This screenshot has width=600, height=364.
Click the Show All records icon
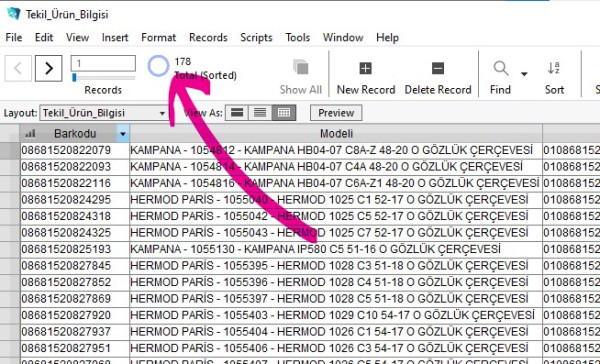(301, 67)
